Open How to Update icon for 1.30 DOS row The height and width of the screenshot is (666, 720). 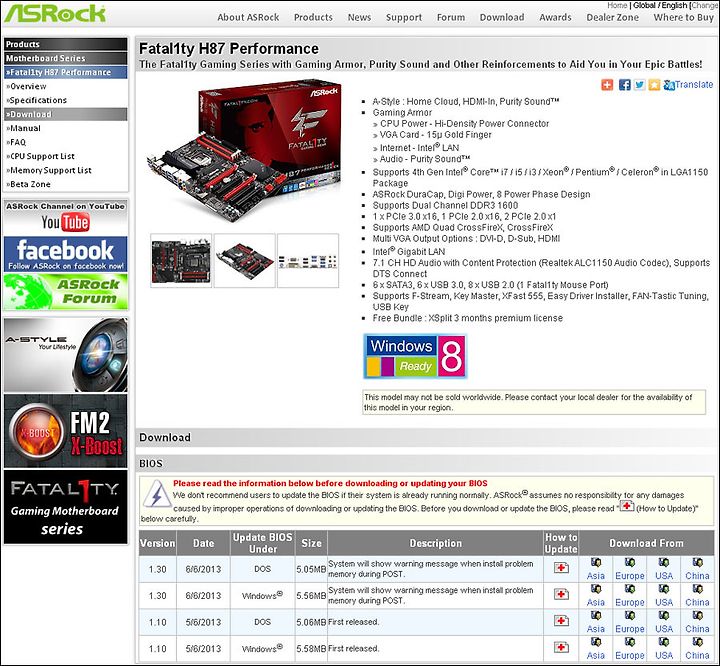click(x=561, y=568)
